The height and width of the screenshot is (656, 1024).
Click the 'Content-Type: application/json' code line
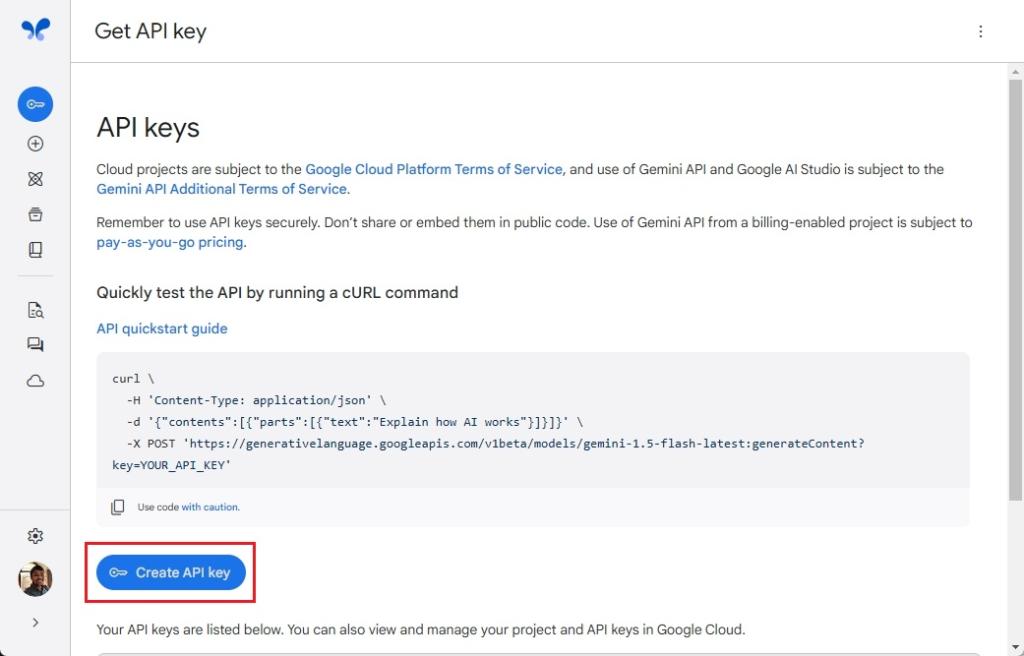(256, 401)
